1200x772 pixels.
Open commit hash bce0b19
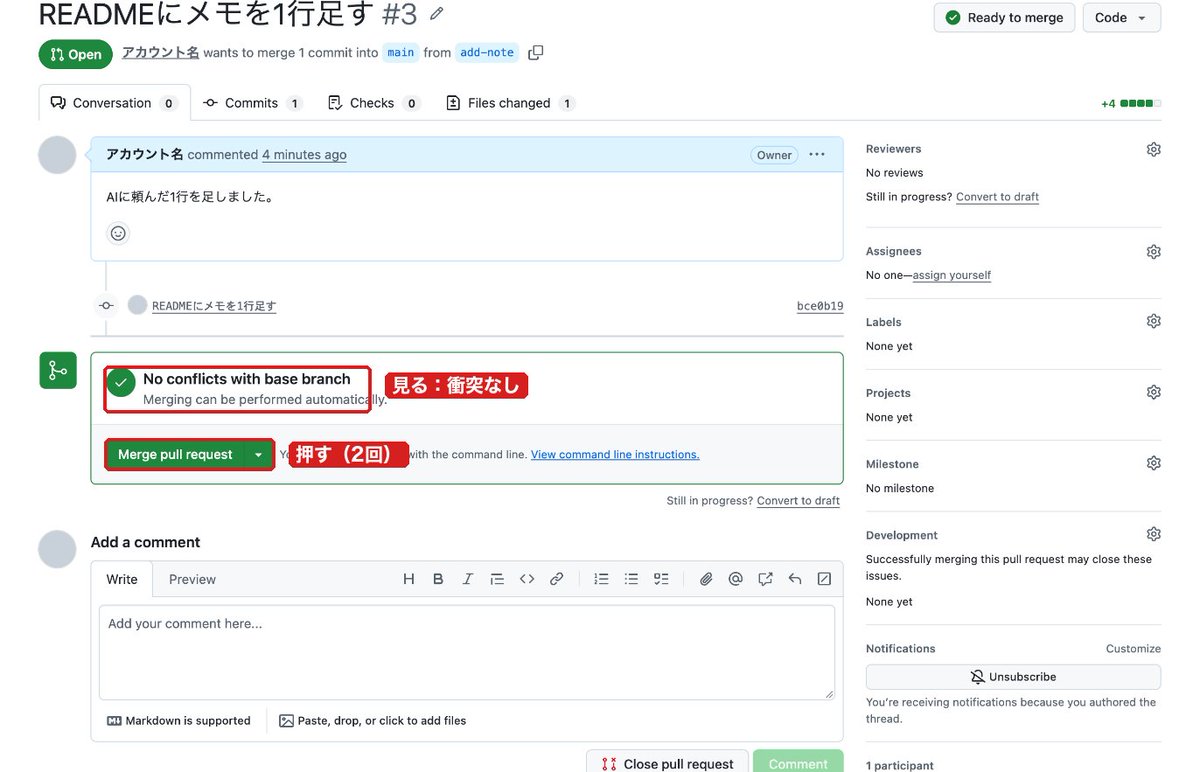[x=820, y=306]
